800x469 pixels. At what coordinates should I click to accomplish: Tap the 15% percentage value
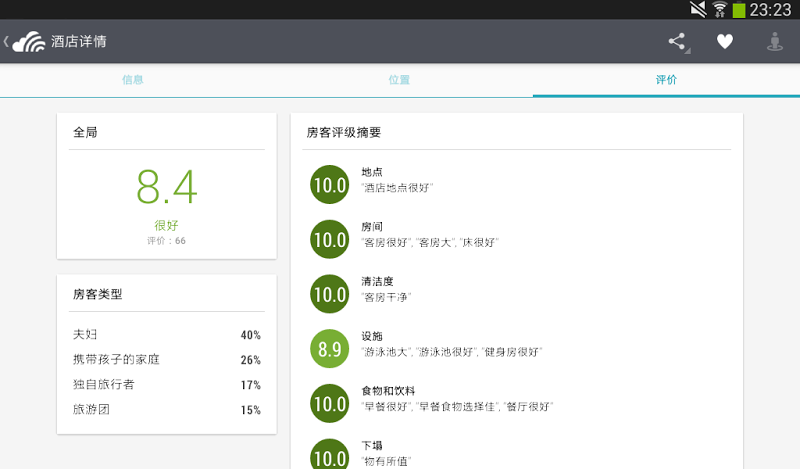251,410
